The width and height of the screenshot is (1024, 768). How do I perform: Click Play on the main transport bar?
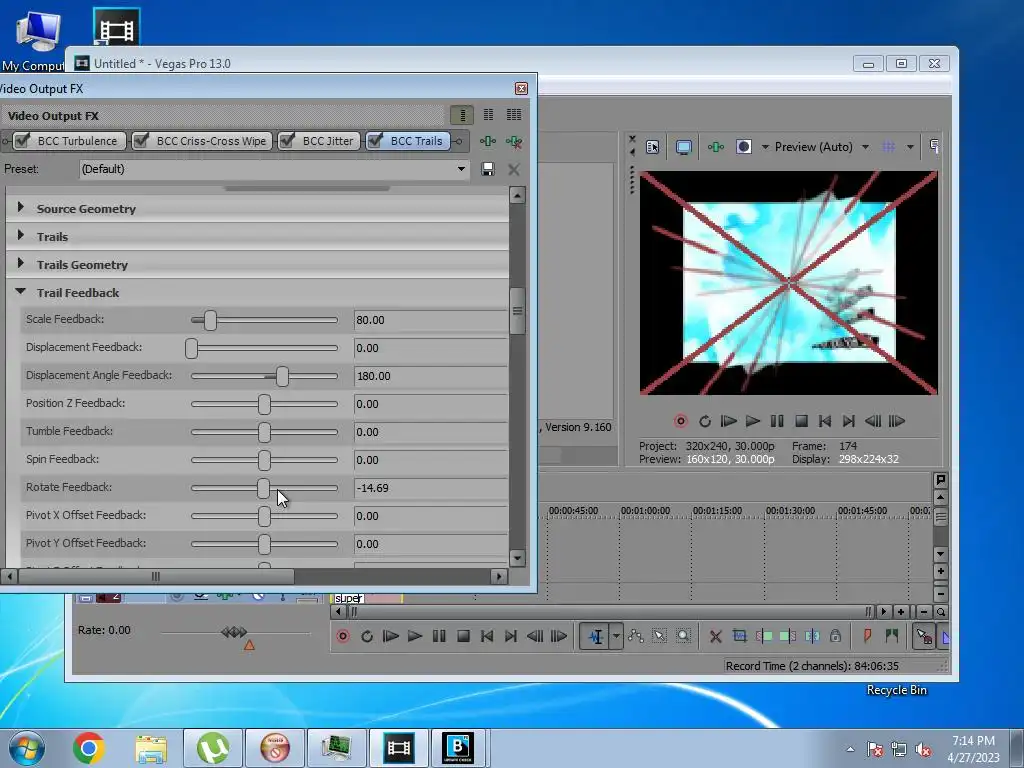pyautogui.click(x=414, y=636)
